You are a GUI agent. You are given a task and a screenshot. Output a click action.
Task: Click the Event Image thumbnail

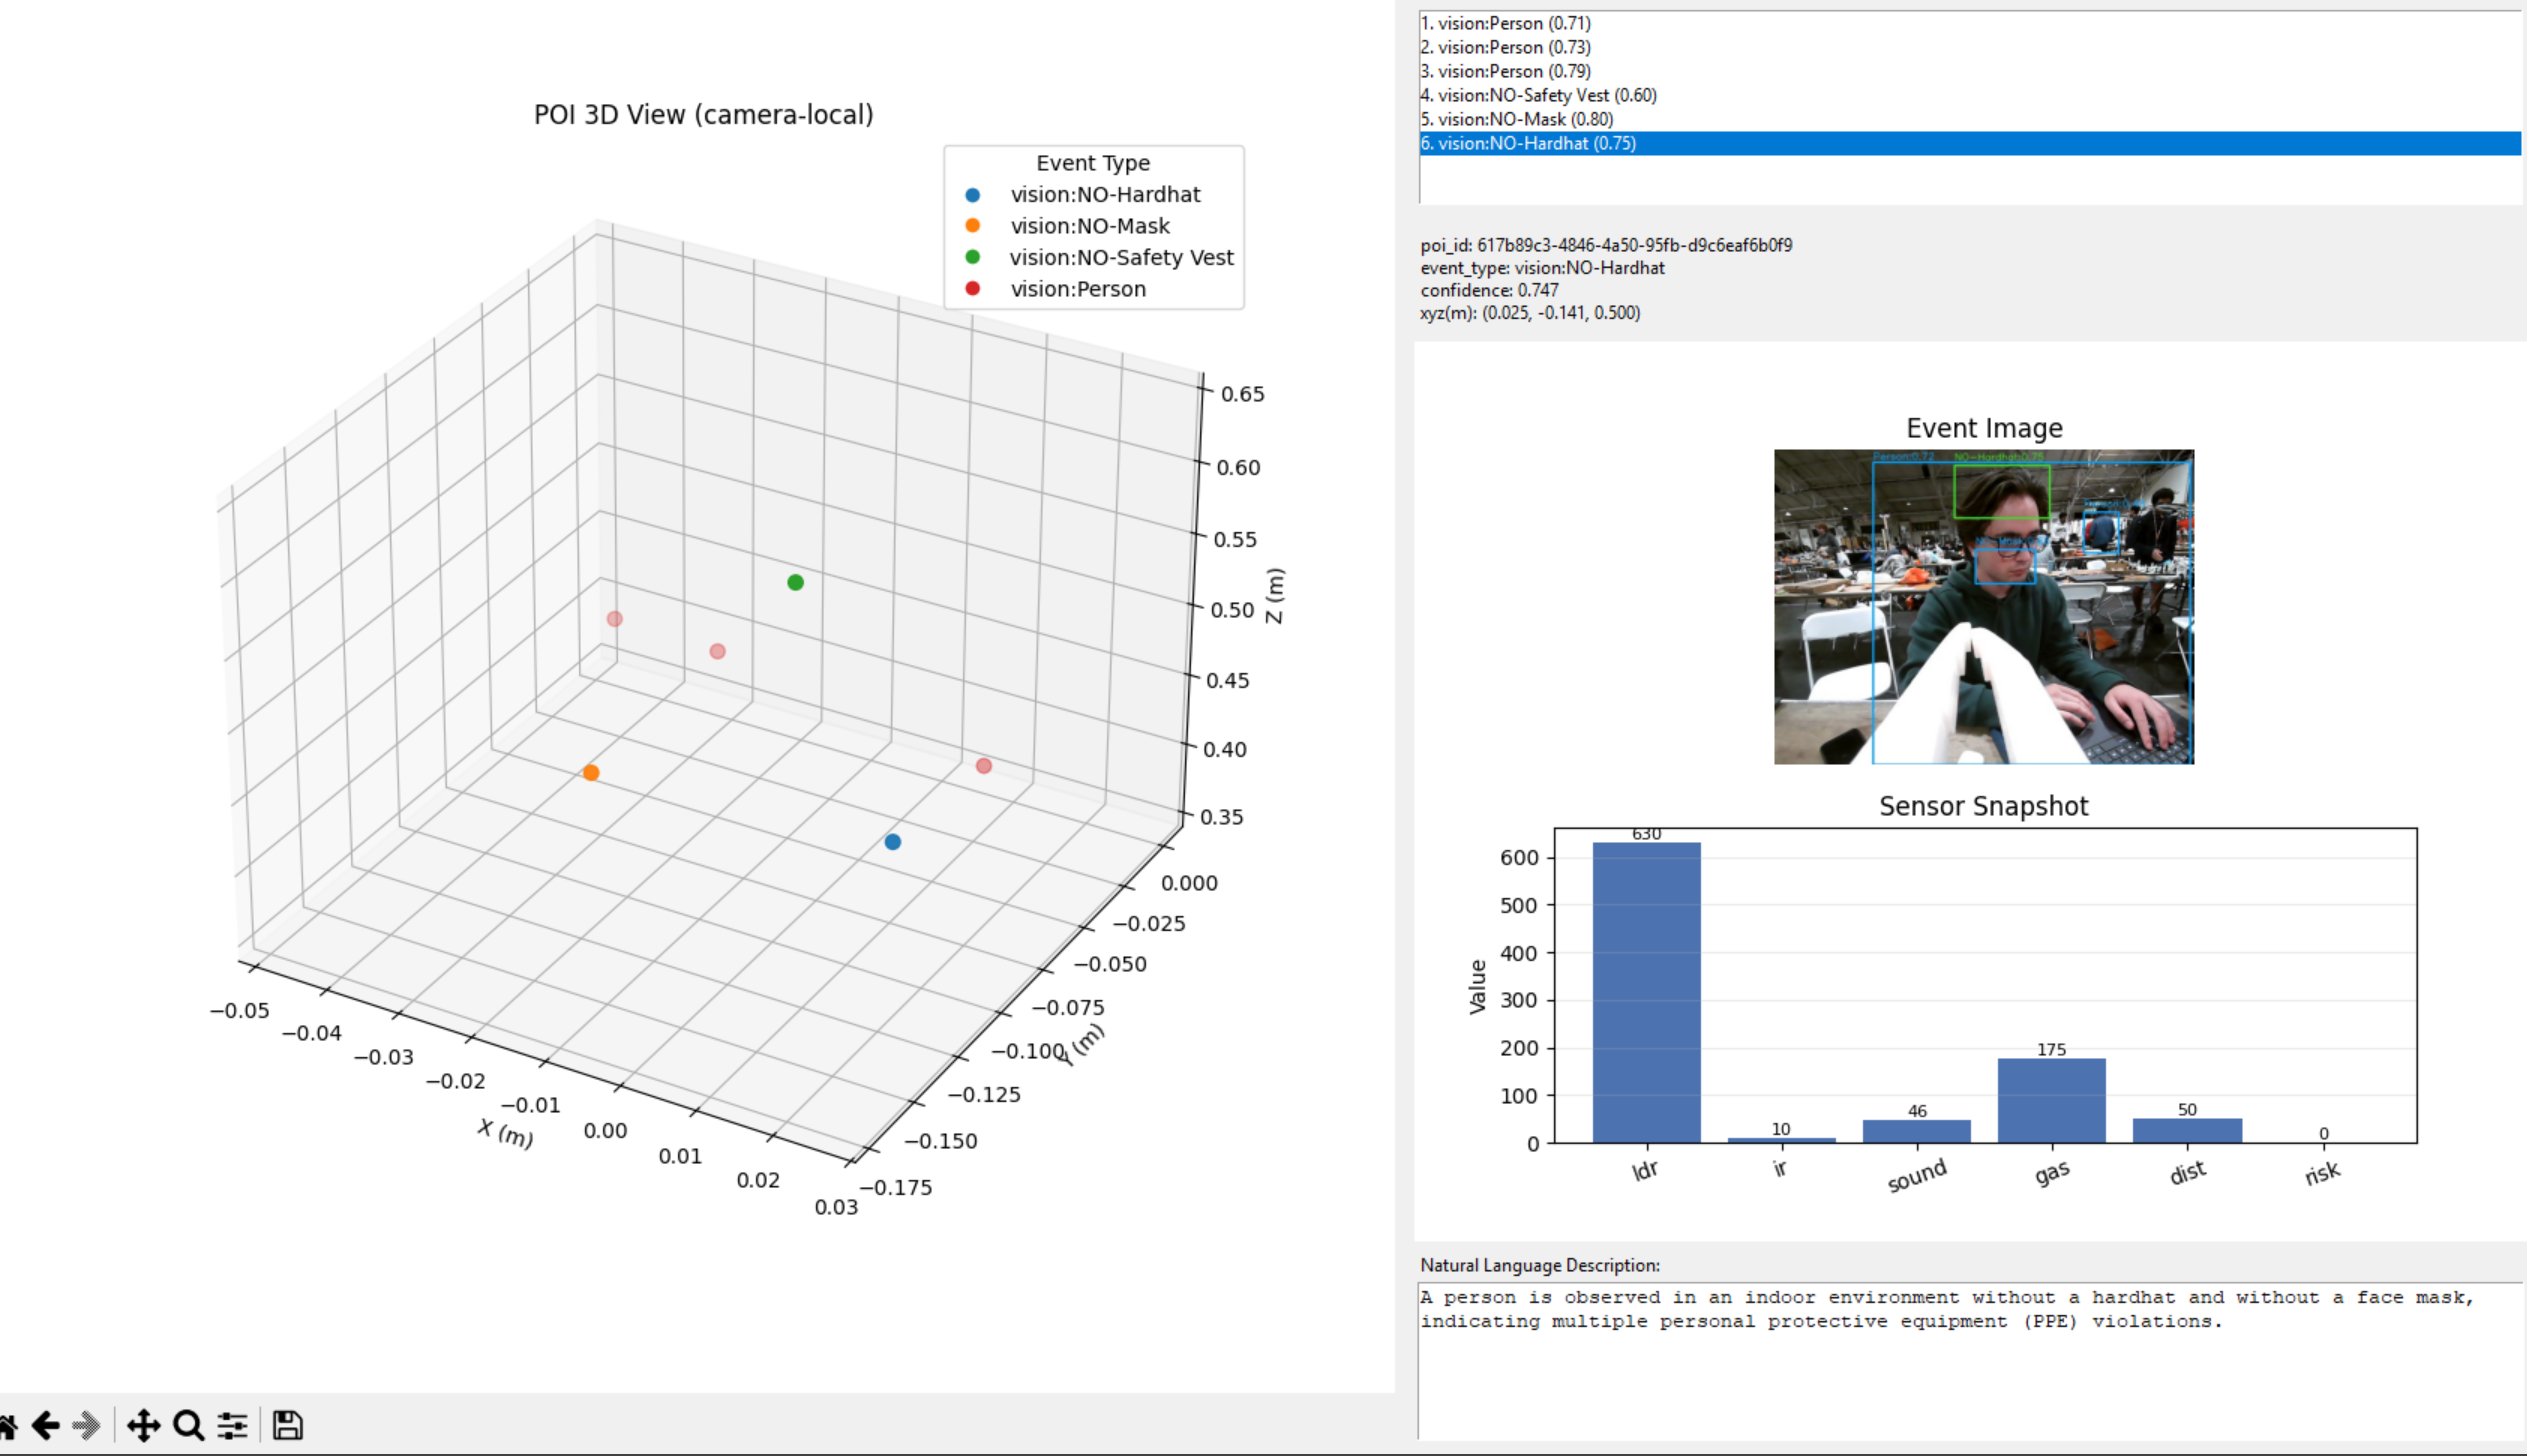tap(1983, 607)
